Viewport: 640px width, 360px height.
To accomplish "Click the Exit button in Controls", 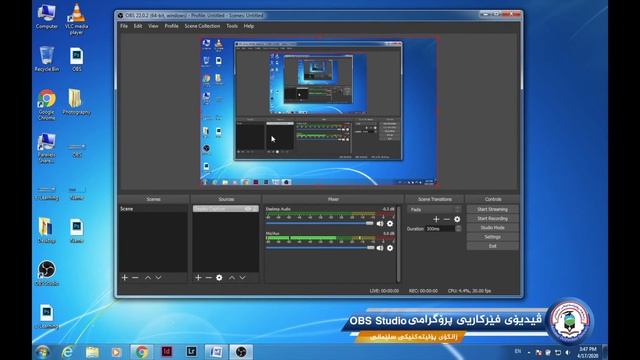I will 493,246.
